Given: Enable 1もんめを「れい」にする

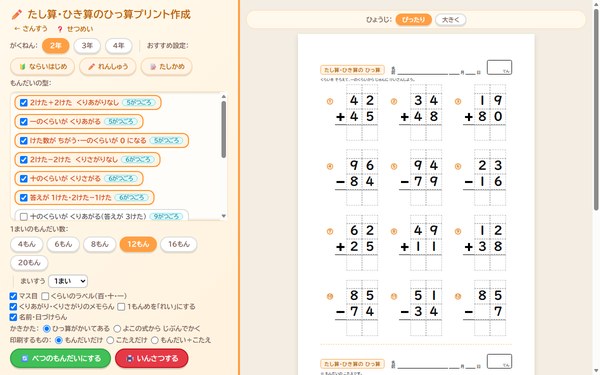Looking at the screenshot, I should [121, 307].
